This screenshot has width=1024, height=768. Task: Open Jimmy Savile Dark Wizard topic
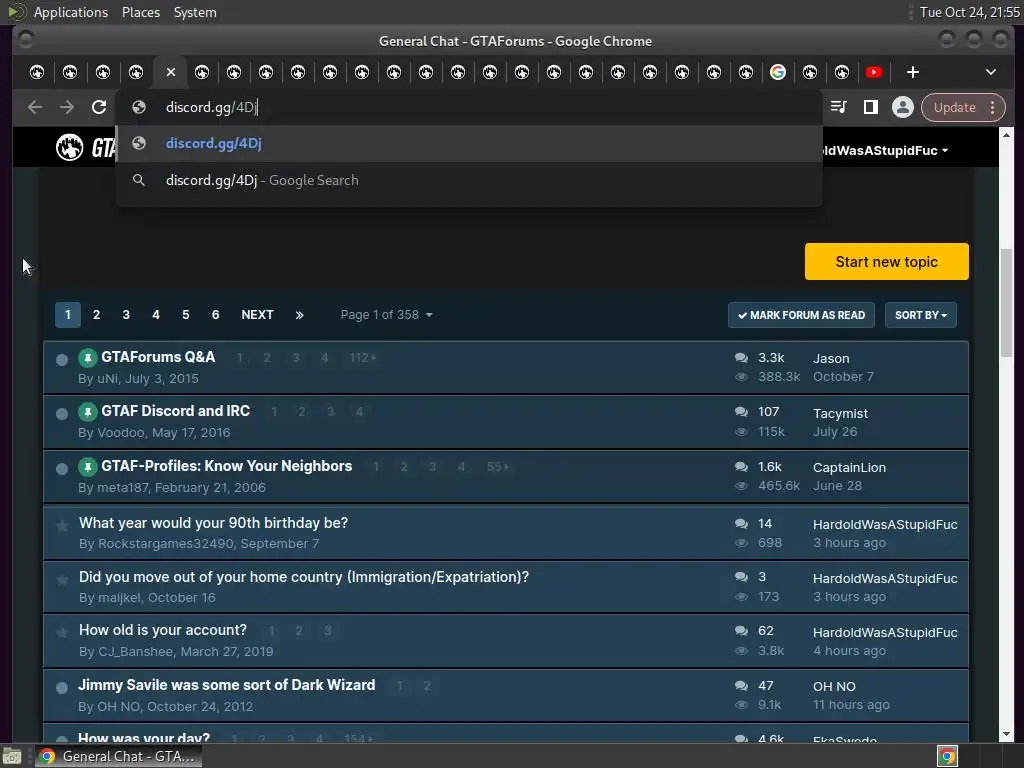tap(227, 684)
